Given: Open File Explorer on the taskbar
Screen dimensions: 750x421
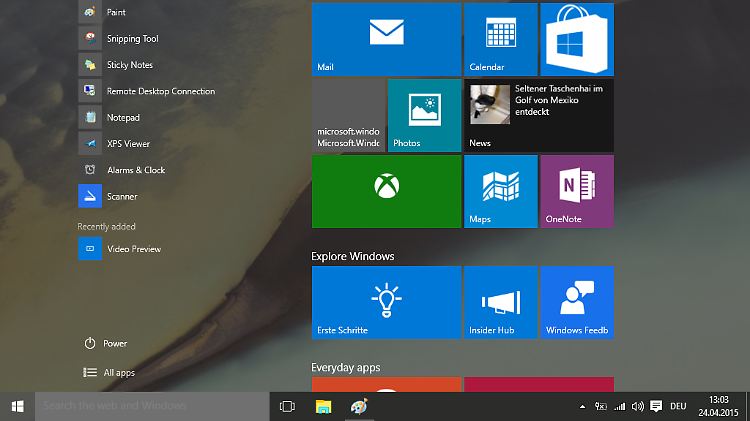Looking at the screenshot, I should click(323, 407).
